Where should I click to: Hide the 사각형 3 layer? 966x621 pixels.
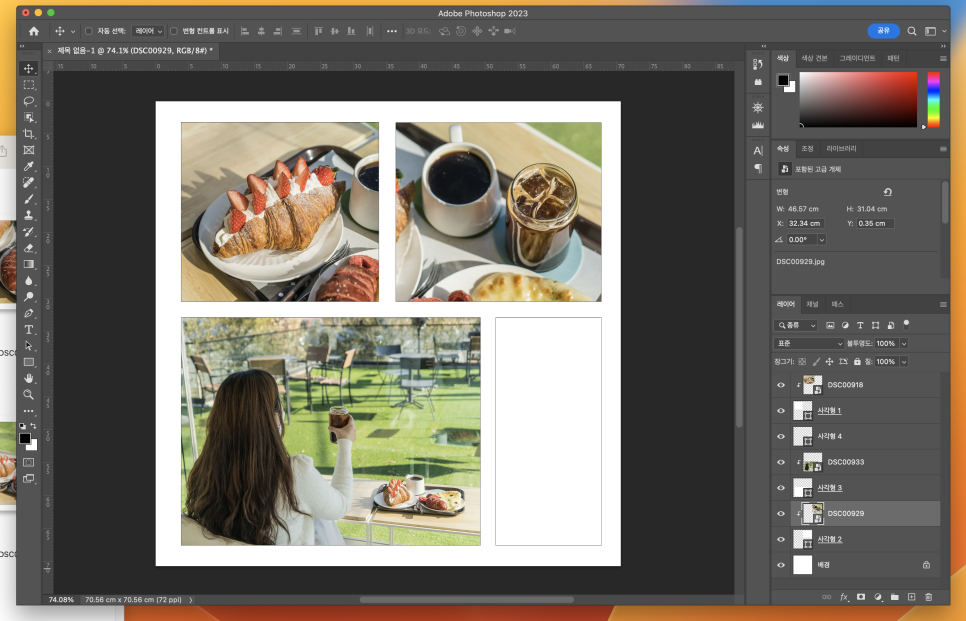tap(781, 488)
